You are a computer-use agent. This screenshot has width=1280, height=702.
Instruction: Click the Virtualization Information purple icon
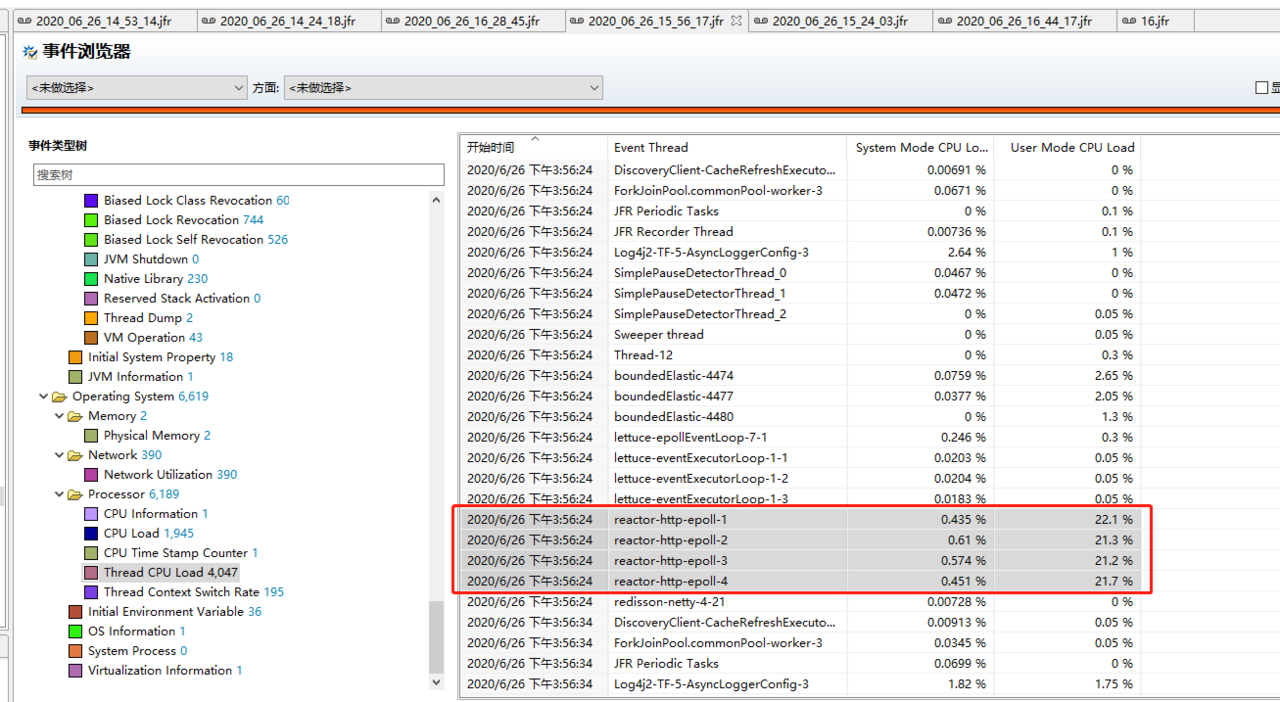pos(75,671)
